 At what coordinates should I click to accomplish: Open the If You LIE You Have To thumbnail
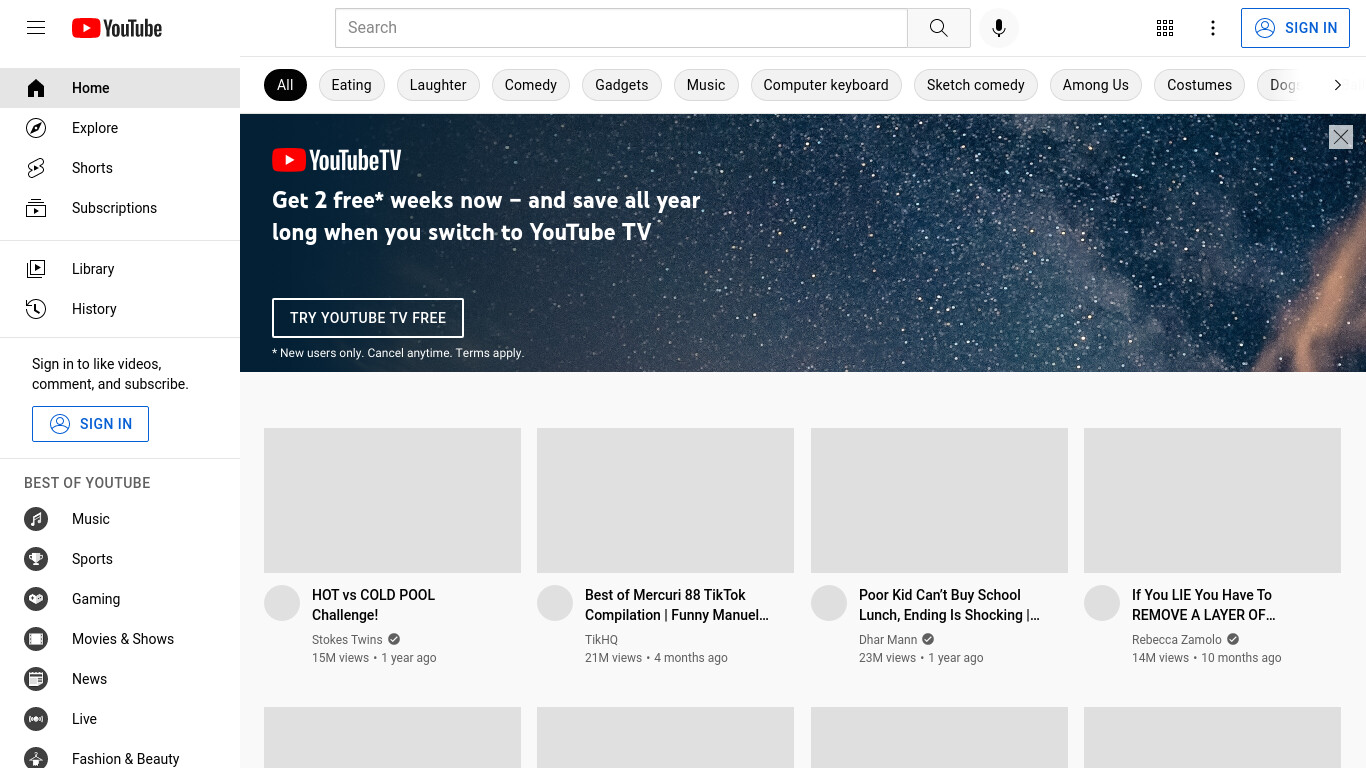1212,501
